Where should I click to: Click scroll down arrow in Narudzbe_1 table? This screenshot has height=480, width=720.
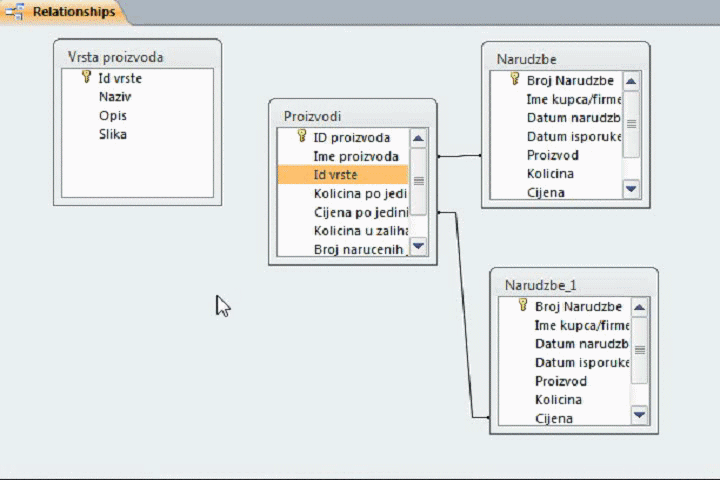639,414
